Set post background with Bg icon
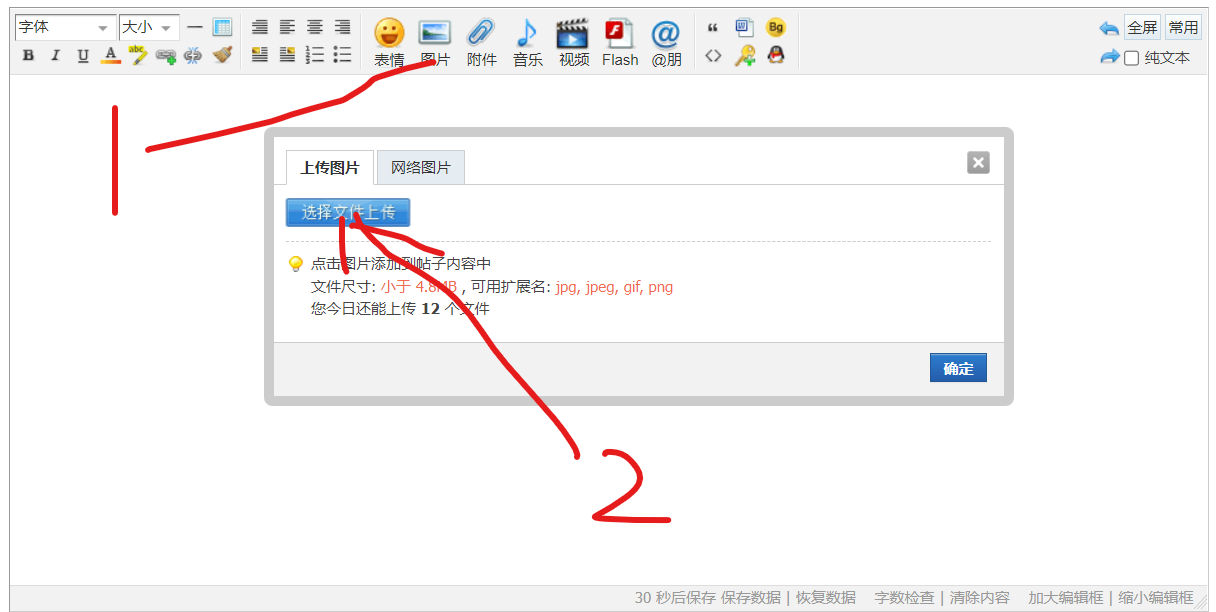Viewport: 1216px width, 612px height. [775, 27]
